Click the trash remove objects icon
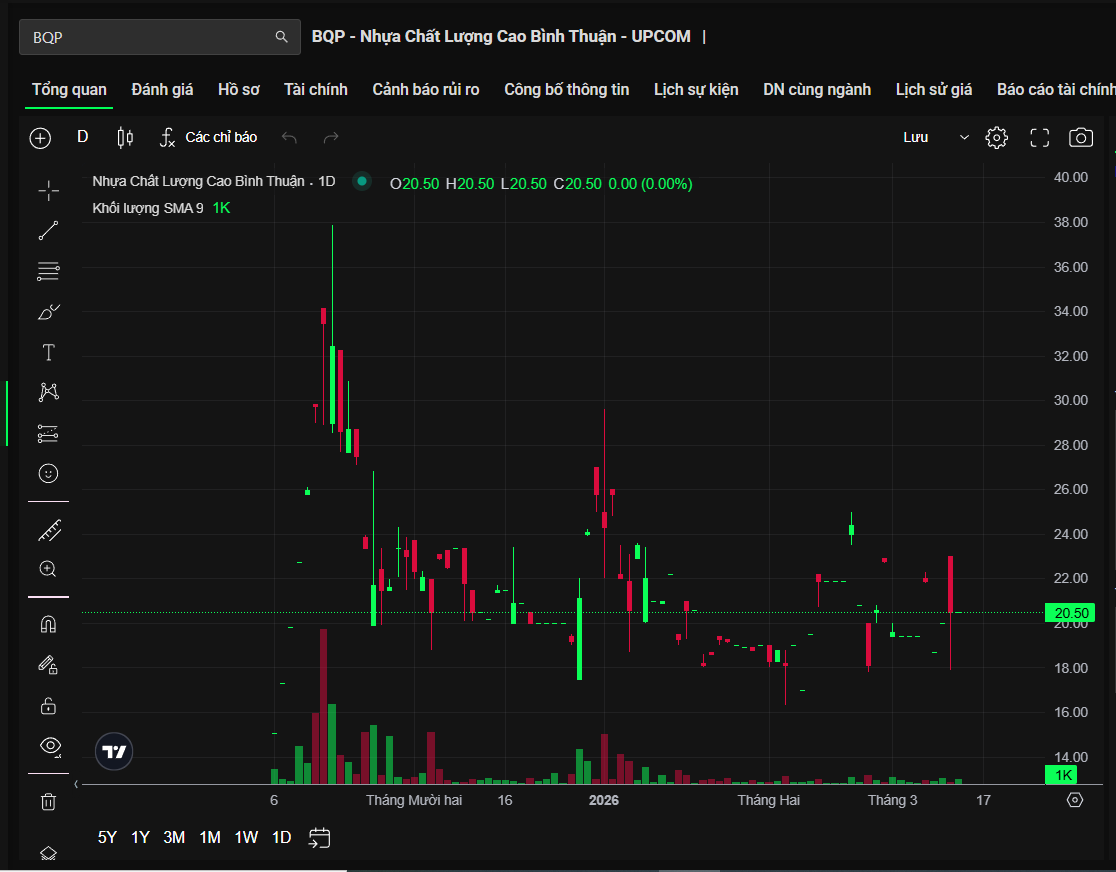The image size is (1116, 872). 48,801
